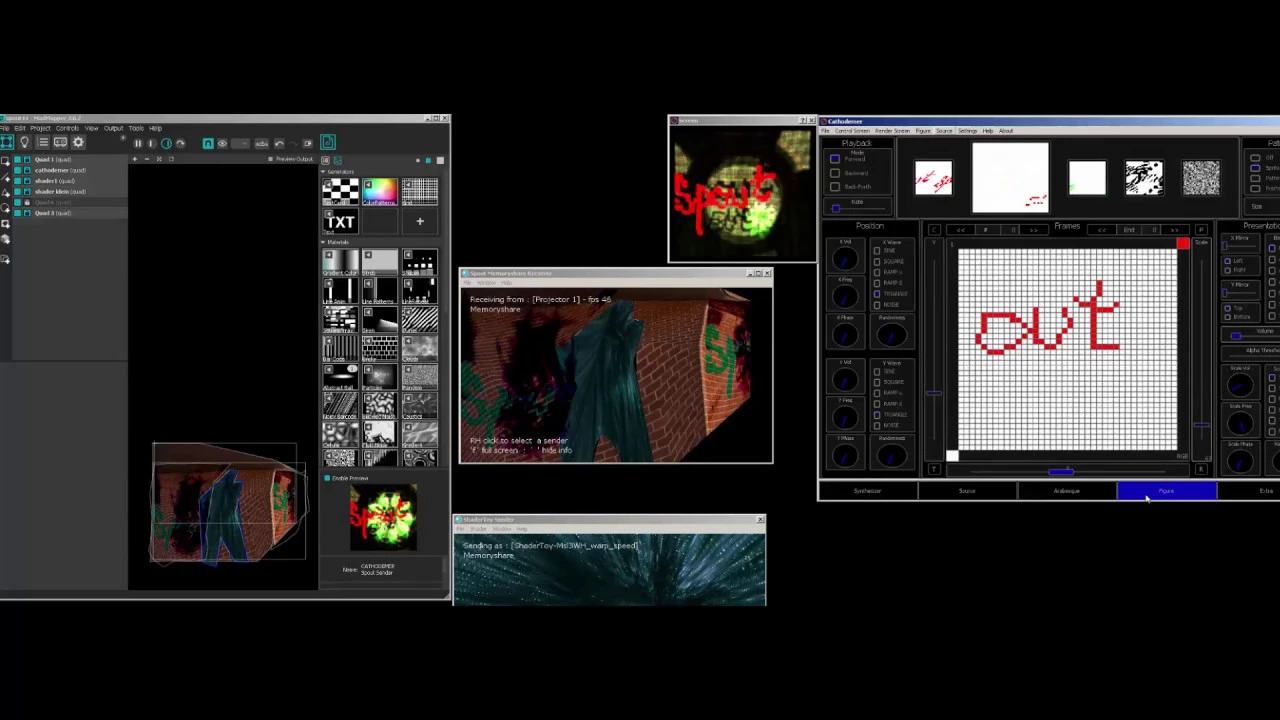Click the T button below the Y slider
Image resolution: width=1280 pixels, height=720 pixels.
coord(934,469)
